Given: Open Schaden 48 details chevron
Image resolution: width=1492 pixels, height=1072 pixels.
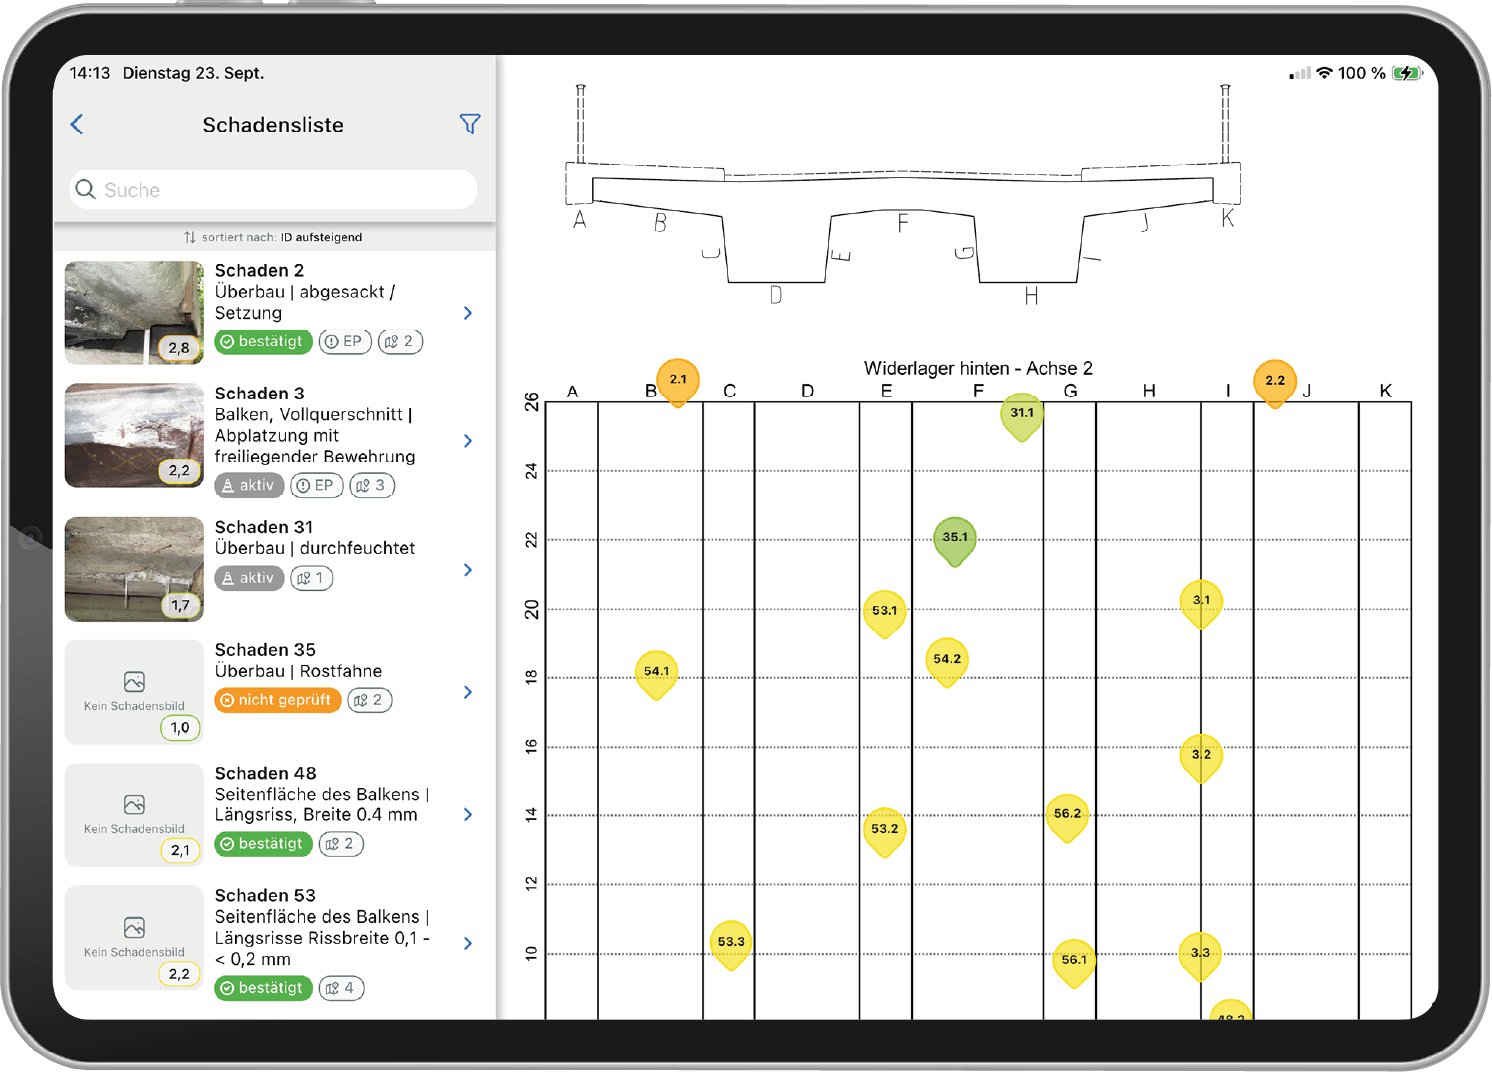Looking at the screenshot, I should [x=468, y=814].
